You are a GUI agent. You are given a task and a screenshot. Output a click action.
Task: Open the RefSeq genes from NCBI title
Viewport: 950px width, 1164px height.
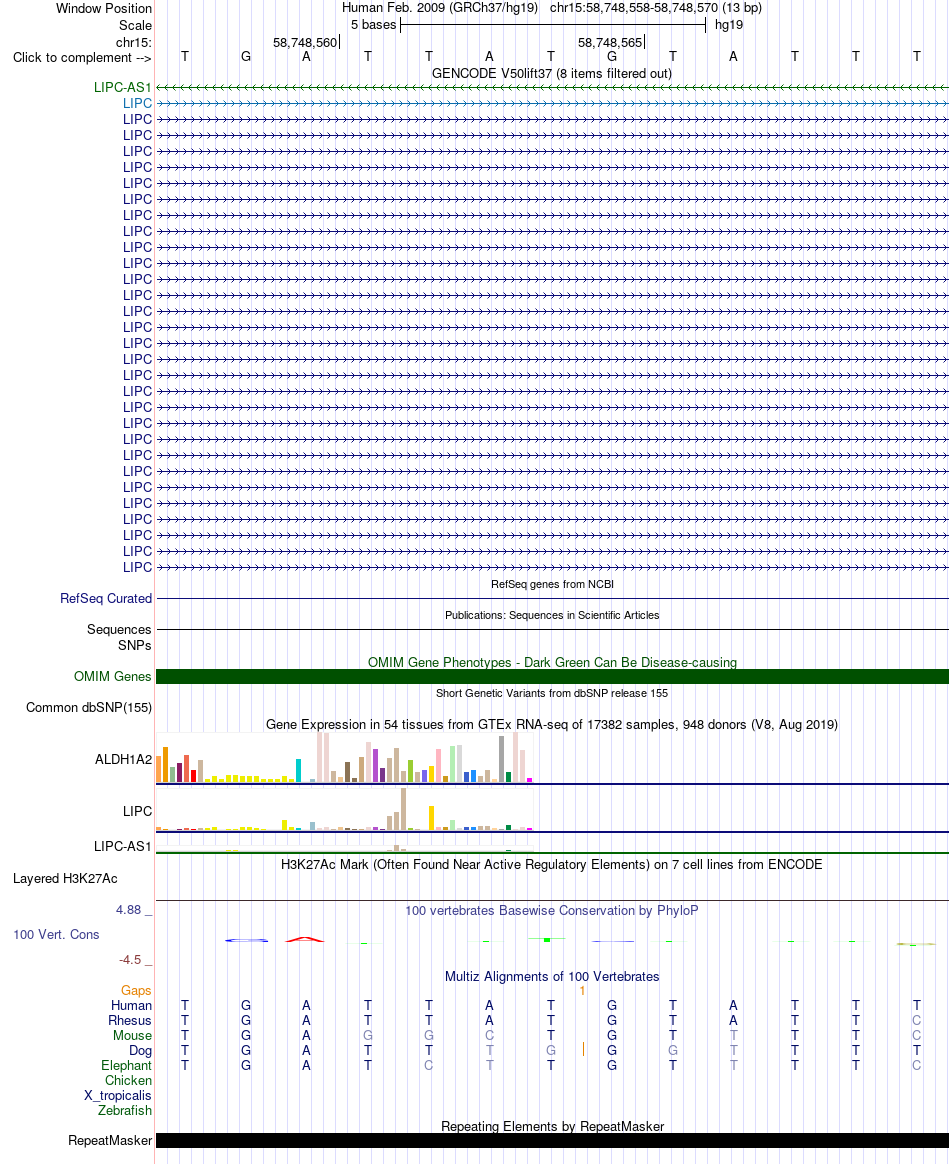click(x=552, y=584)
